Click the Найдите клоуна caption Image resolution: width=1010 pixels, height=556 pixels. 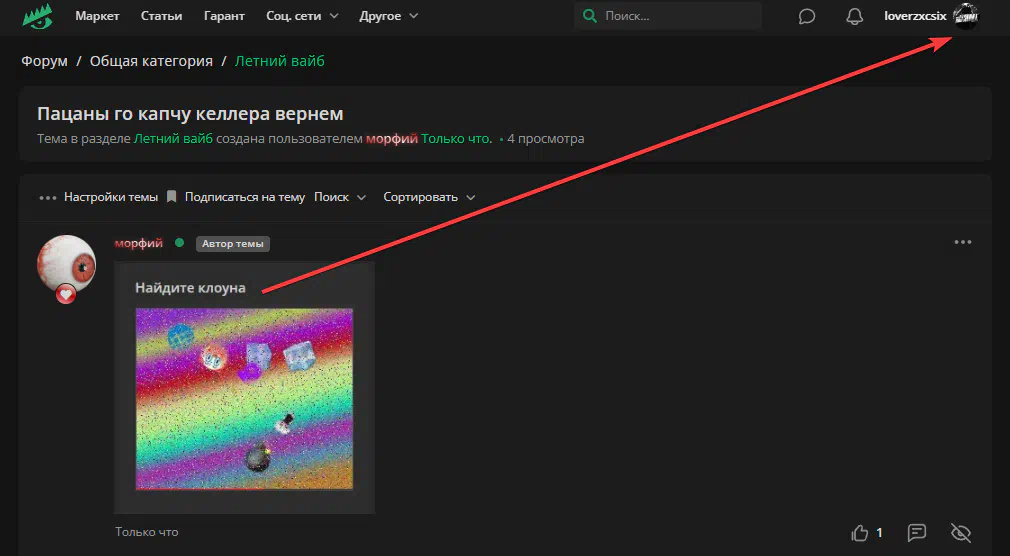click(191, 288)
